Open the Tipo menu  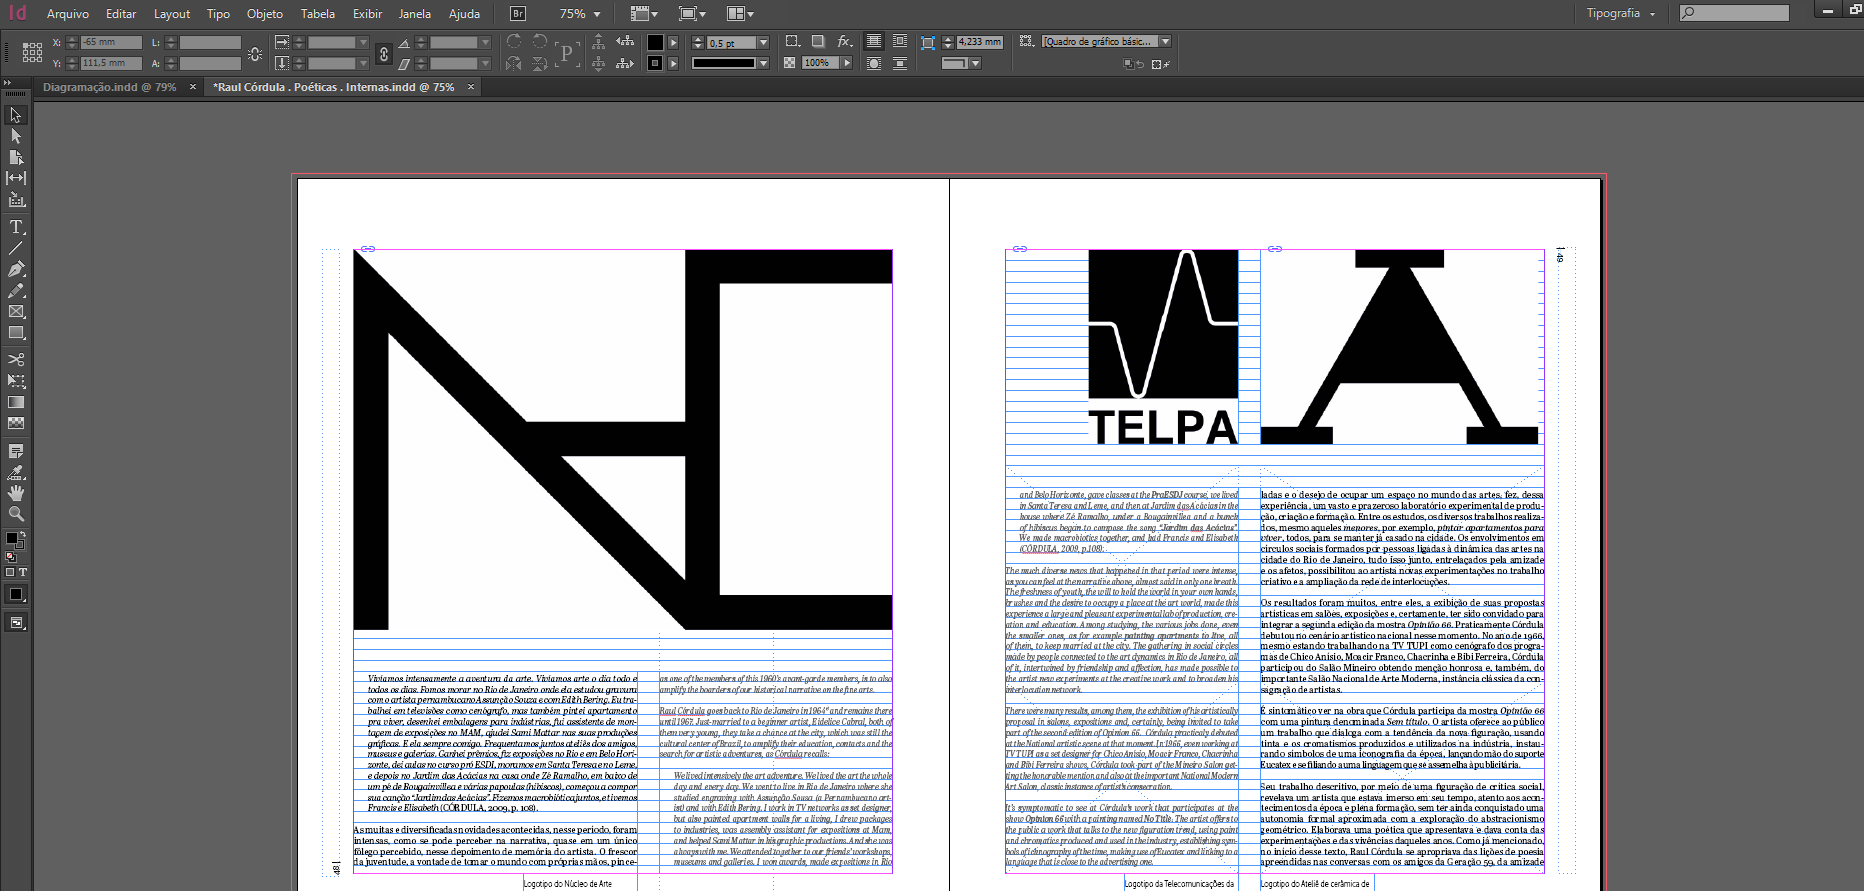click(x=218, y=14)
